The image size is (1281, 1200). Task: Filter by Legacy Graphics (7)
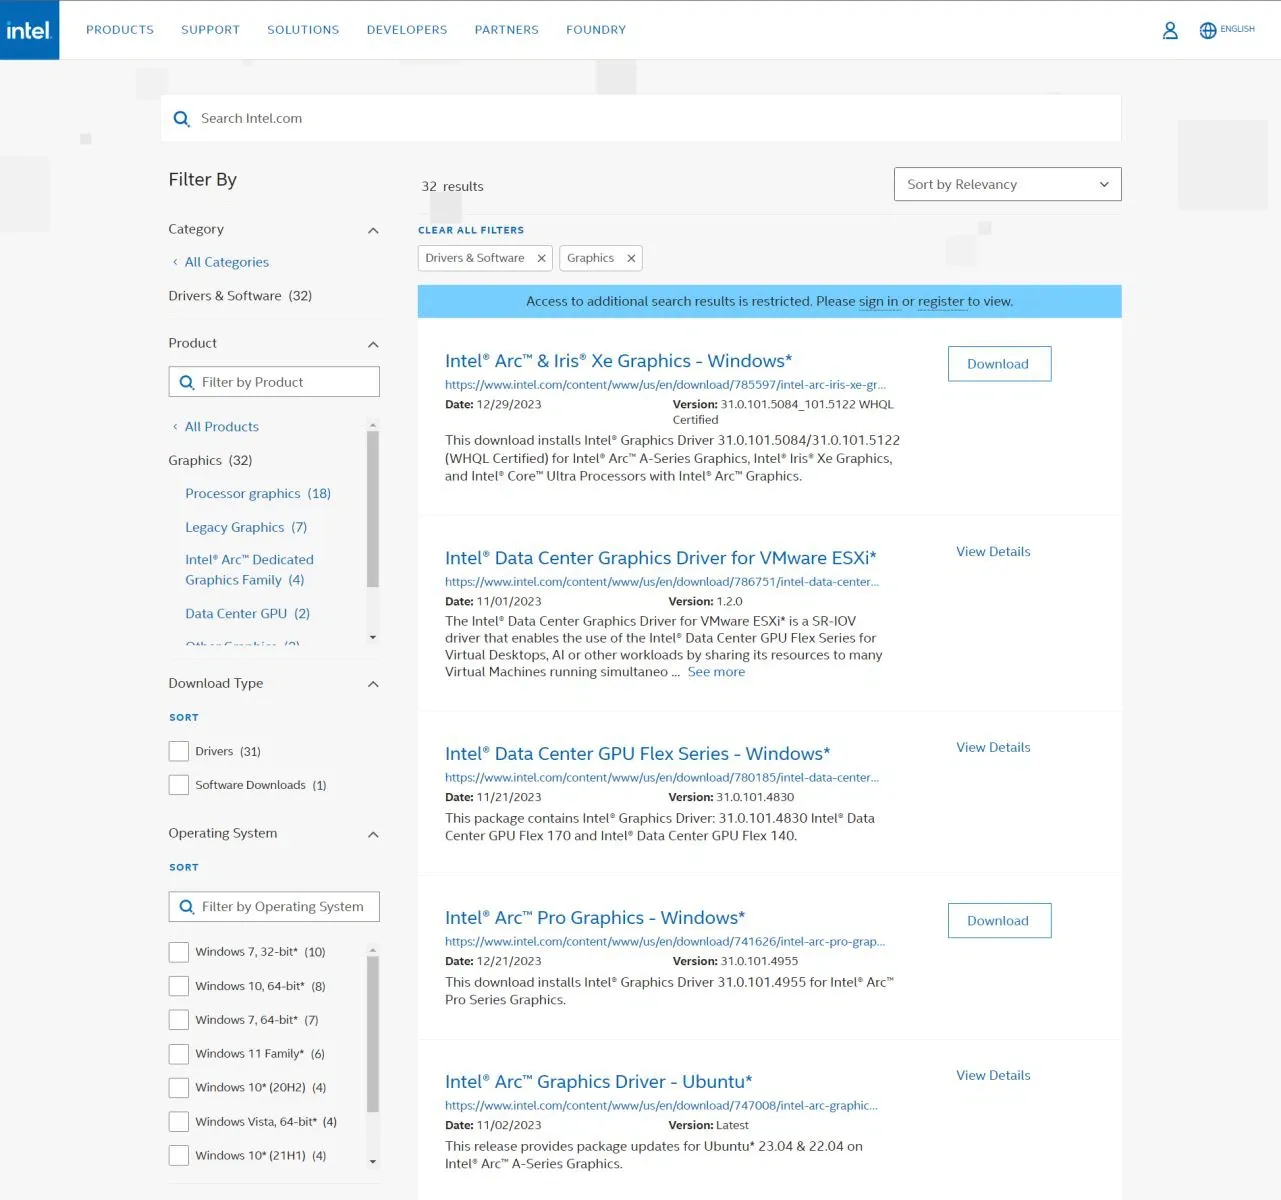[x=246, y=528]
